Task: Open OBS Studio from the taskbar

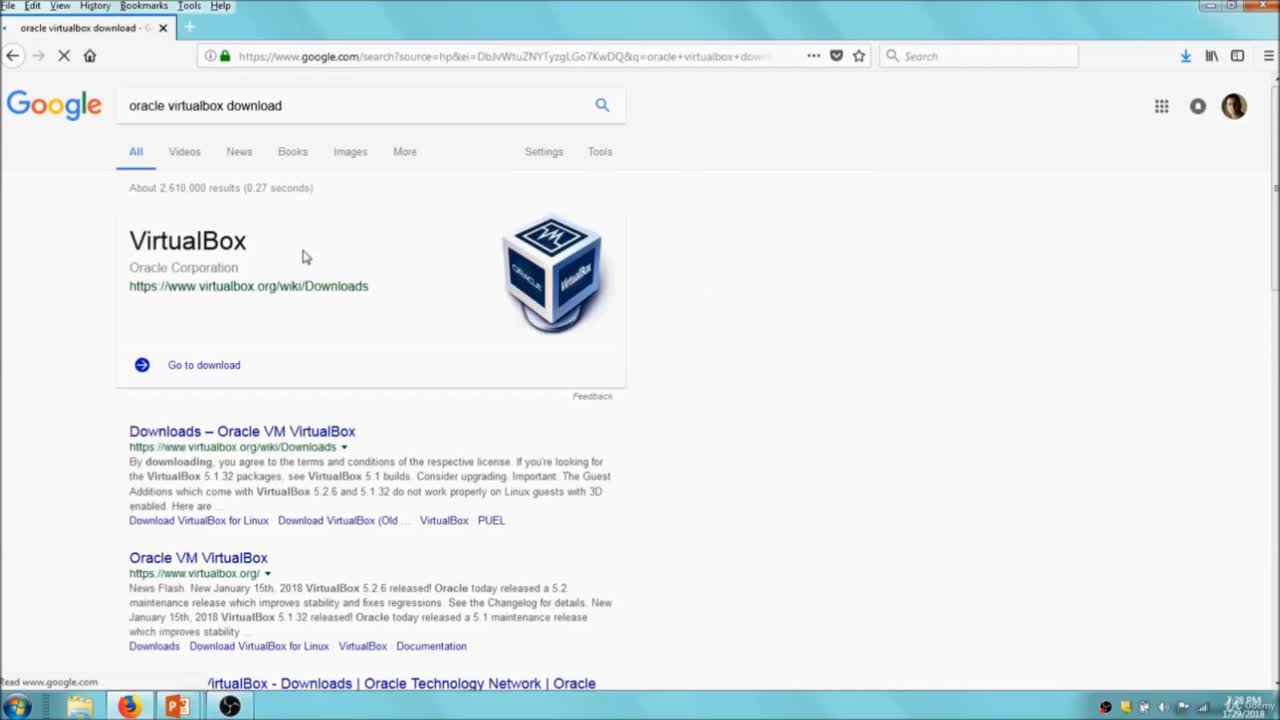Action: click(x=230, y=706)
